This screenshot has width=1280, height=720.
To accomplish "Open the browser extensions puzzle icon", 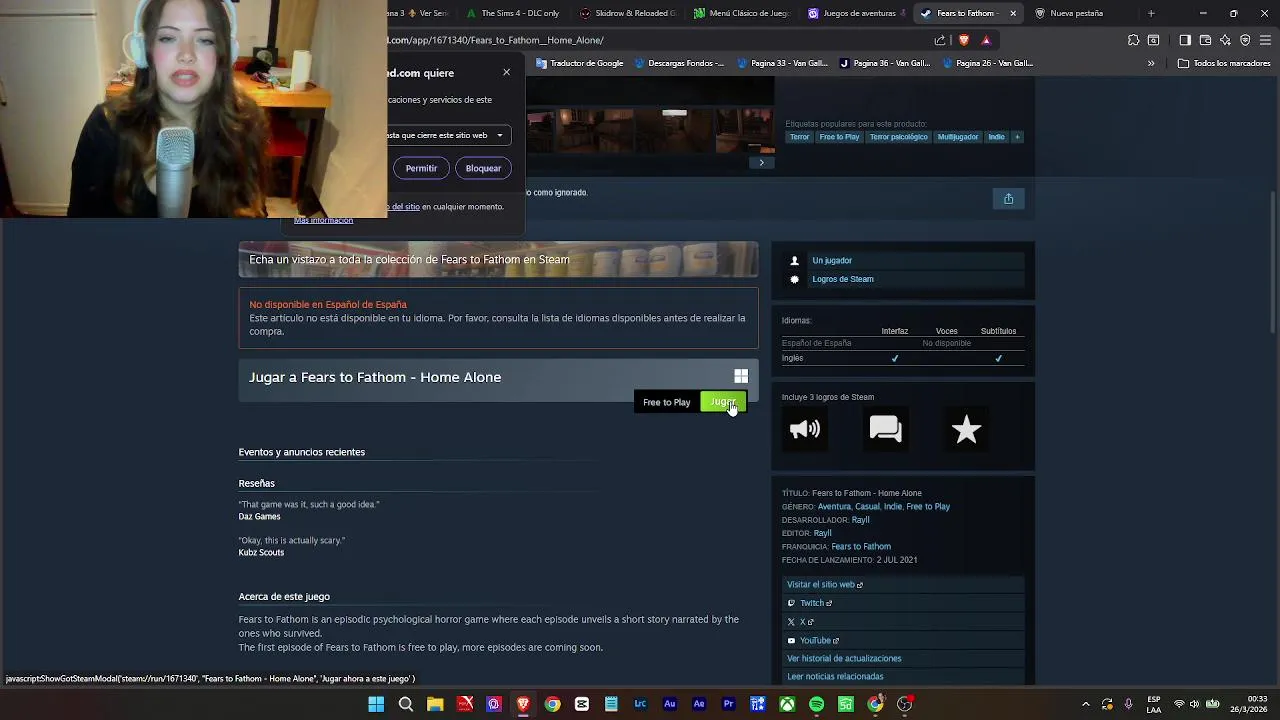I will click(x=1133, y=40).
